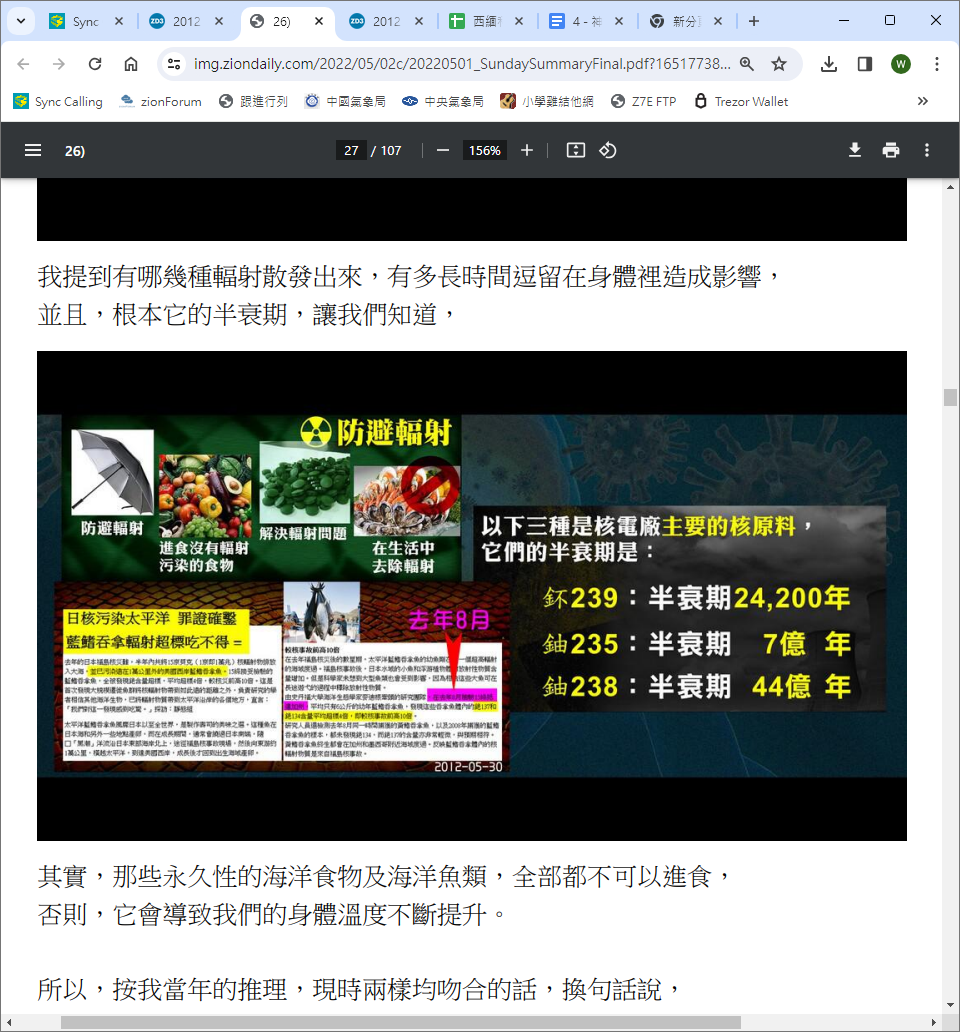
Task: Go back to previous page
Action: pyautogui.click(x=23, y=64)
